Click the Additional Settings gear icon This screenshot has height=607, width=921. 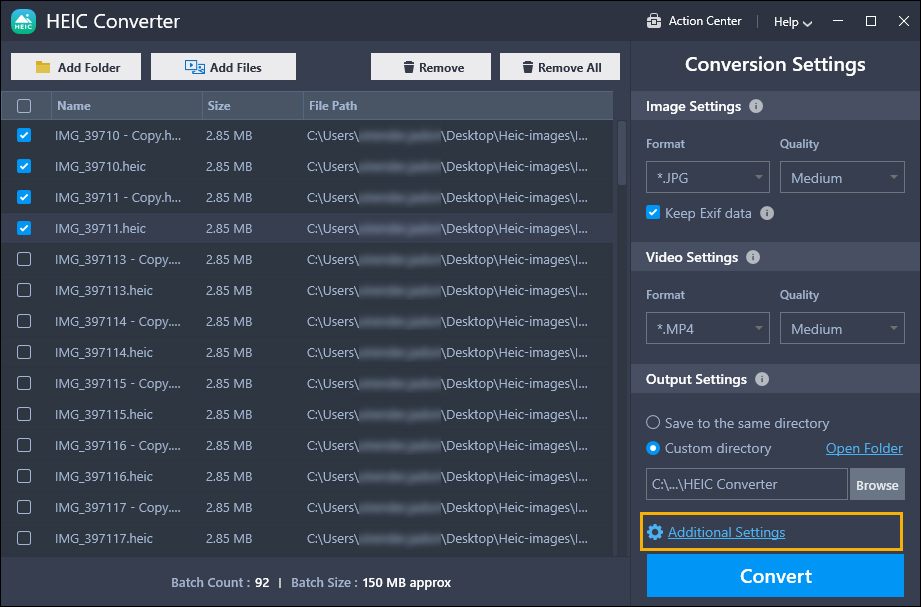point(655,532)
